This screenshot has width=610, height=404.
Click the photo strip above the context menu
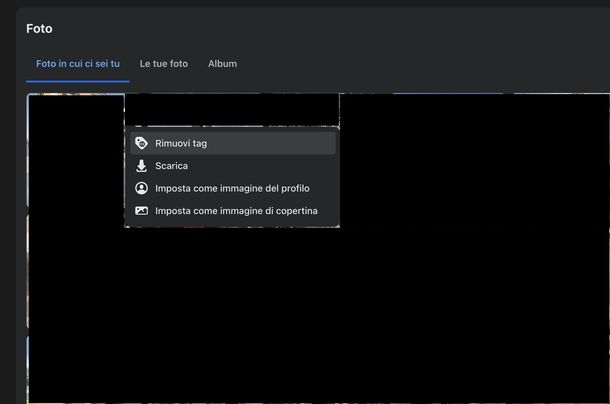pos(231,109)
